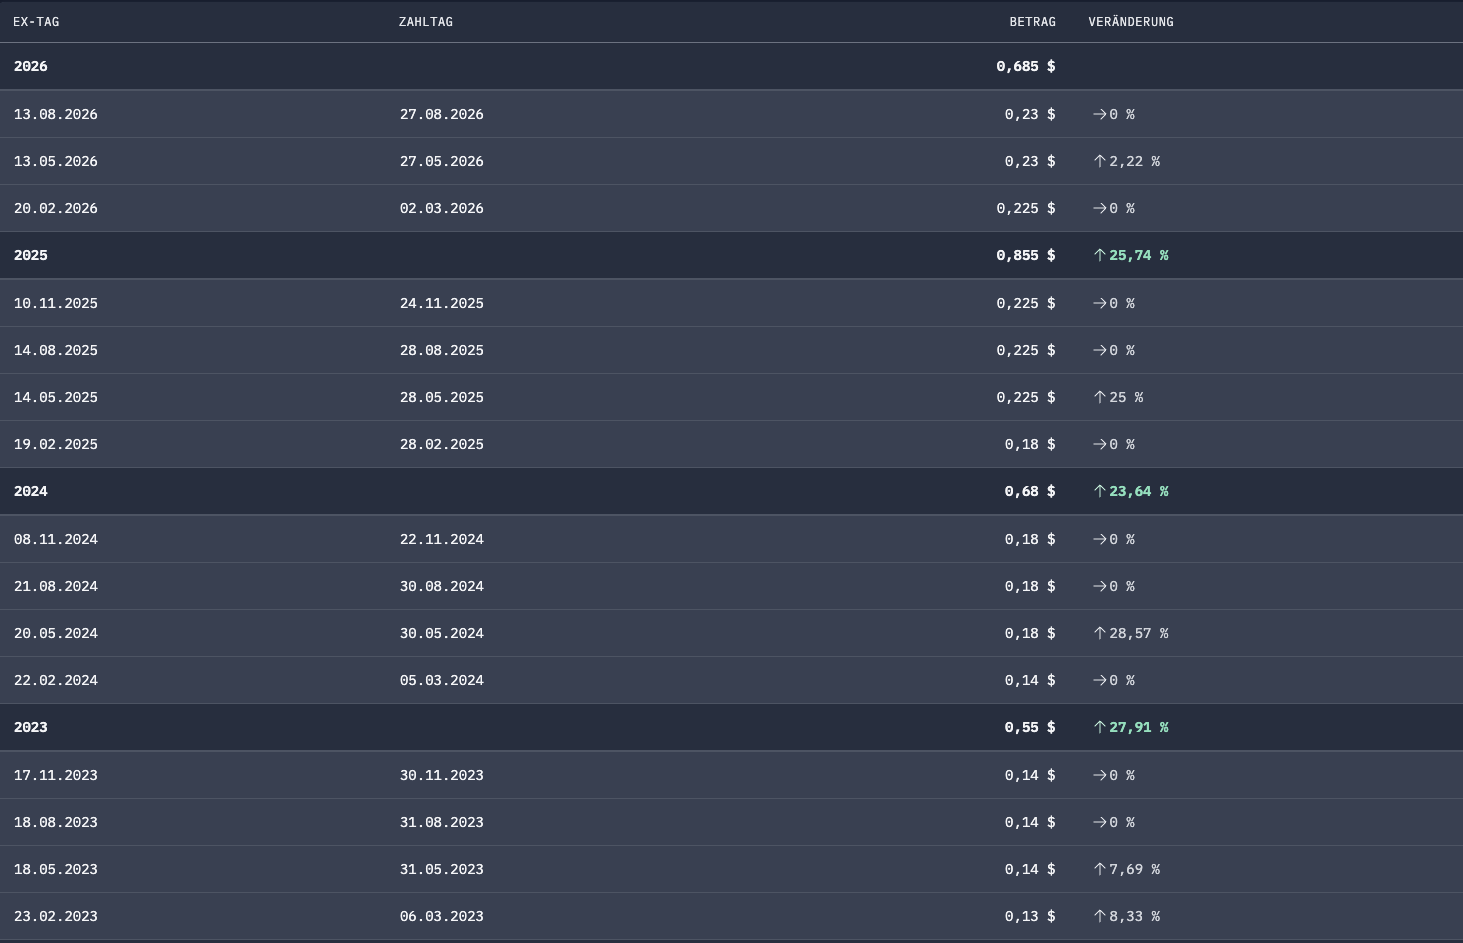Select the 2025 year summary row
1463x943 pixels.
(731, 255)
